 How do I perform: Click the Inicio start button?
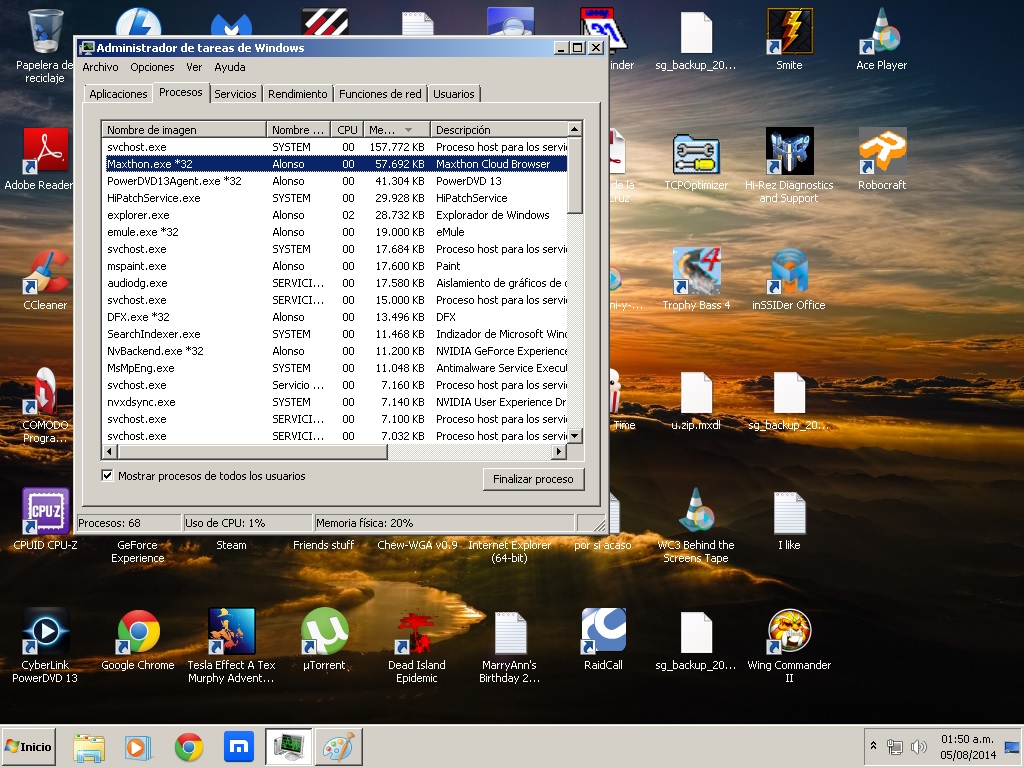coord(27,746)
